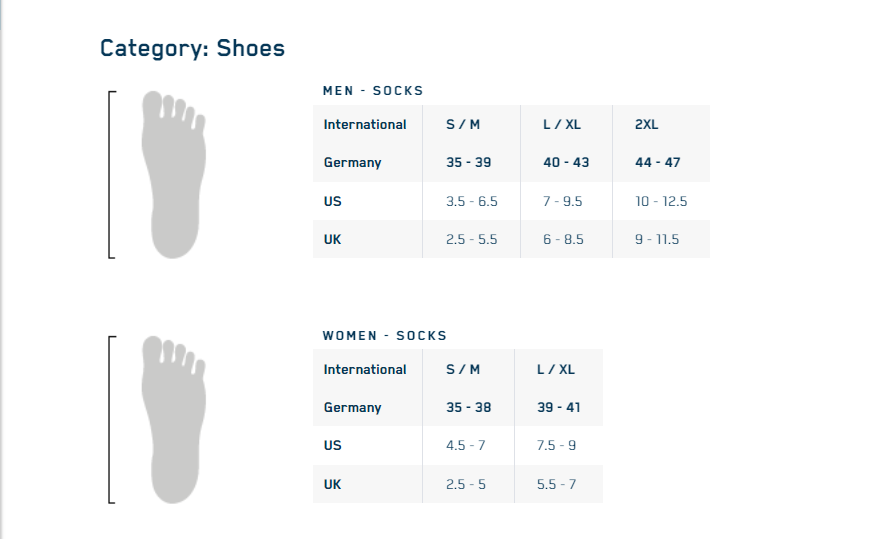Select the "MEN - SOCKS" table title
The height and width of the screenshot is (539, 888).
pos(373,91)
